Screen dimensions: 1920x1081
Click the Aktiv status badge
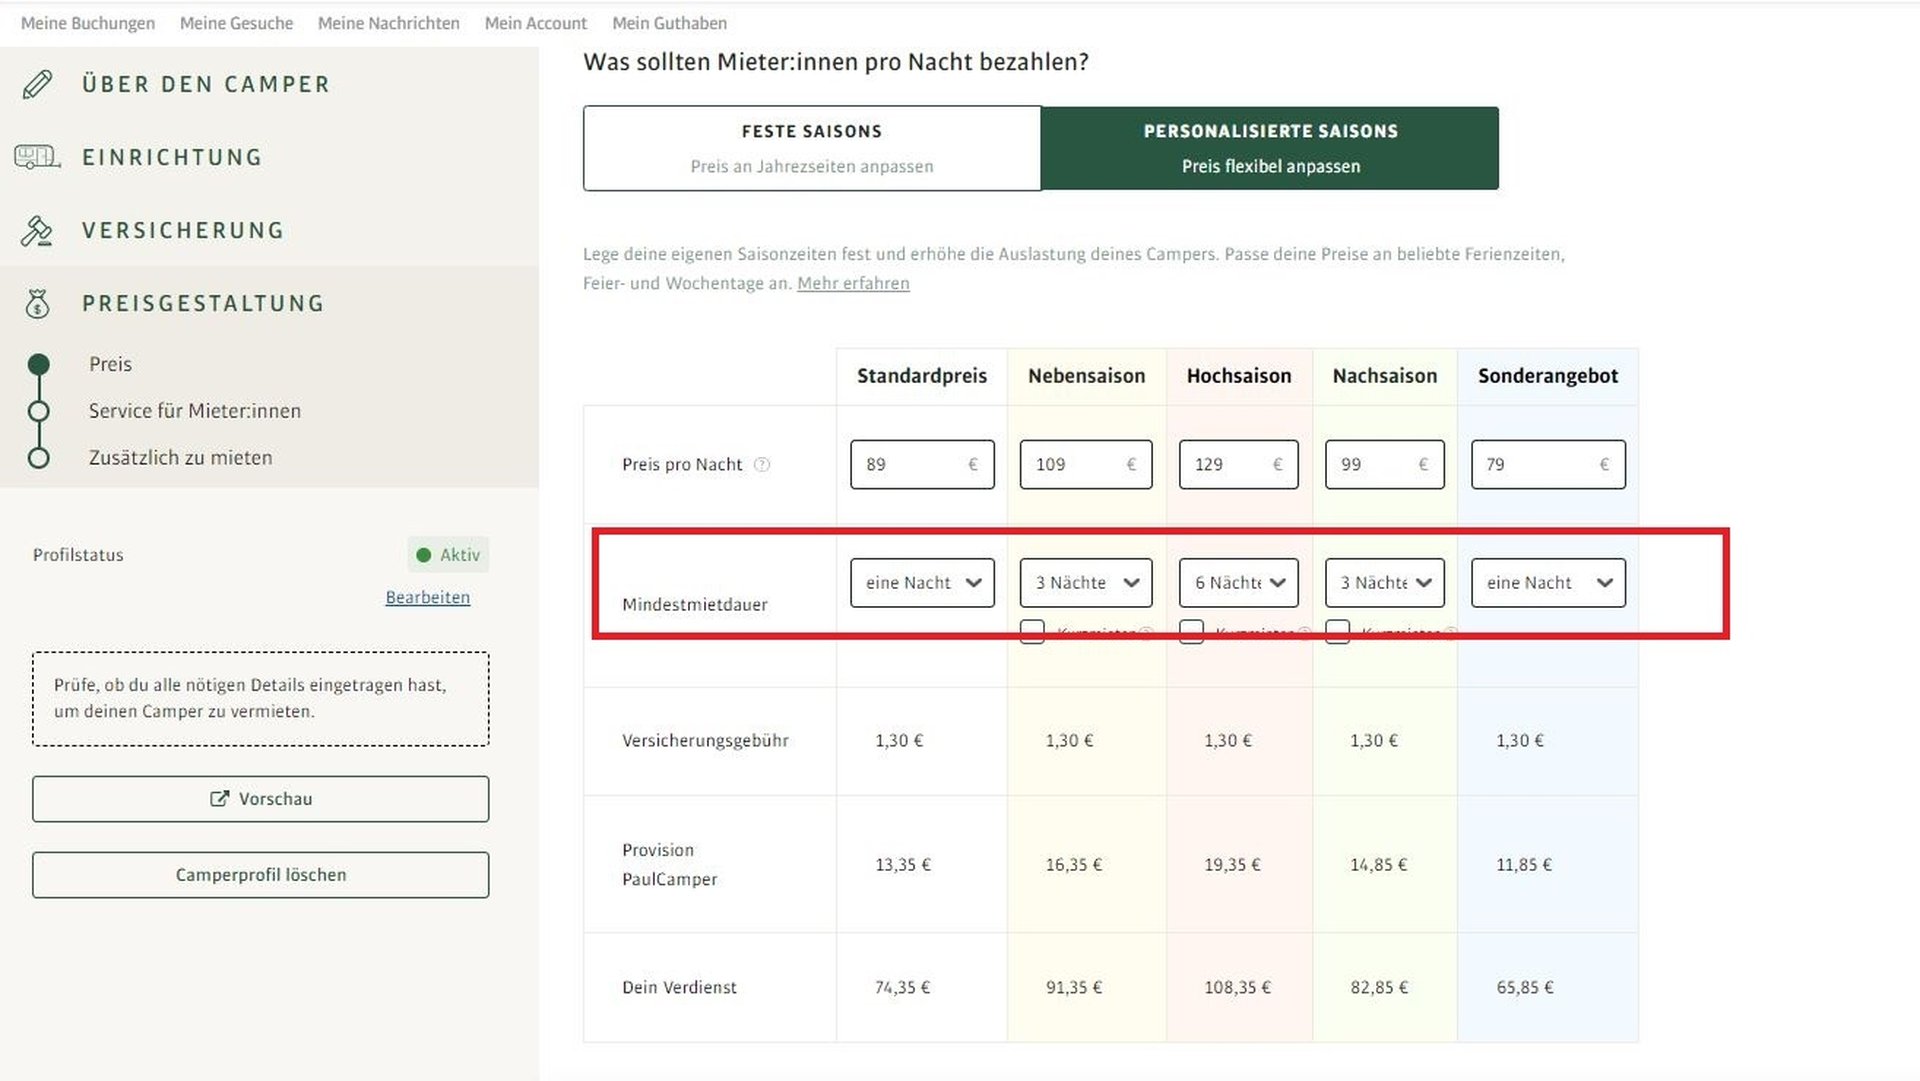[x=448, y=555]
